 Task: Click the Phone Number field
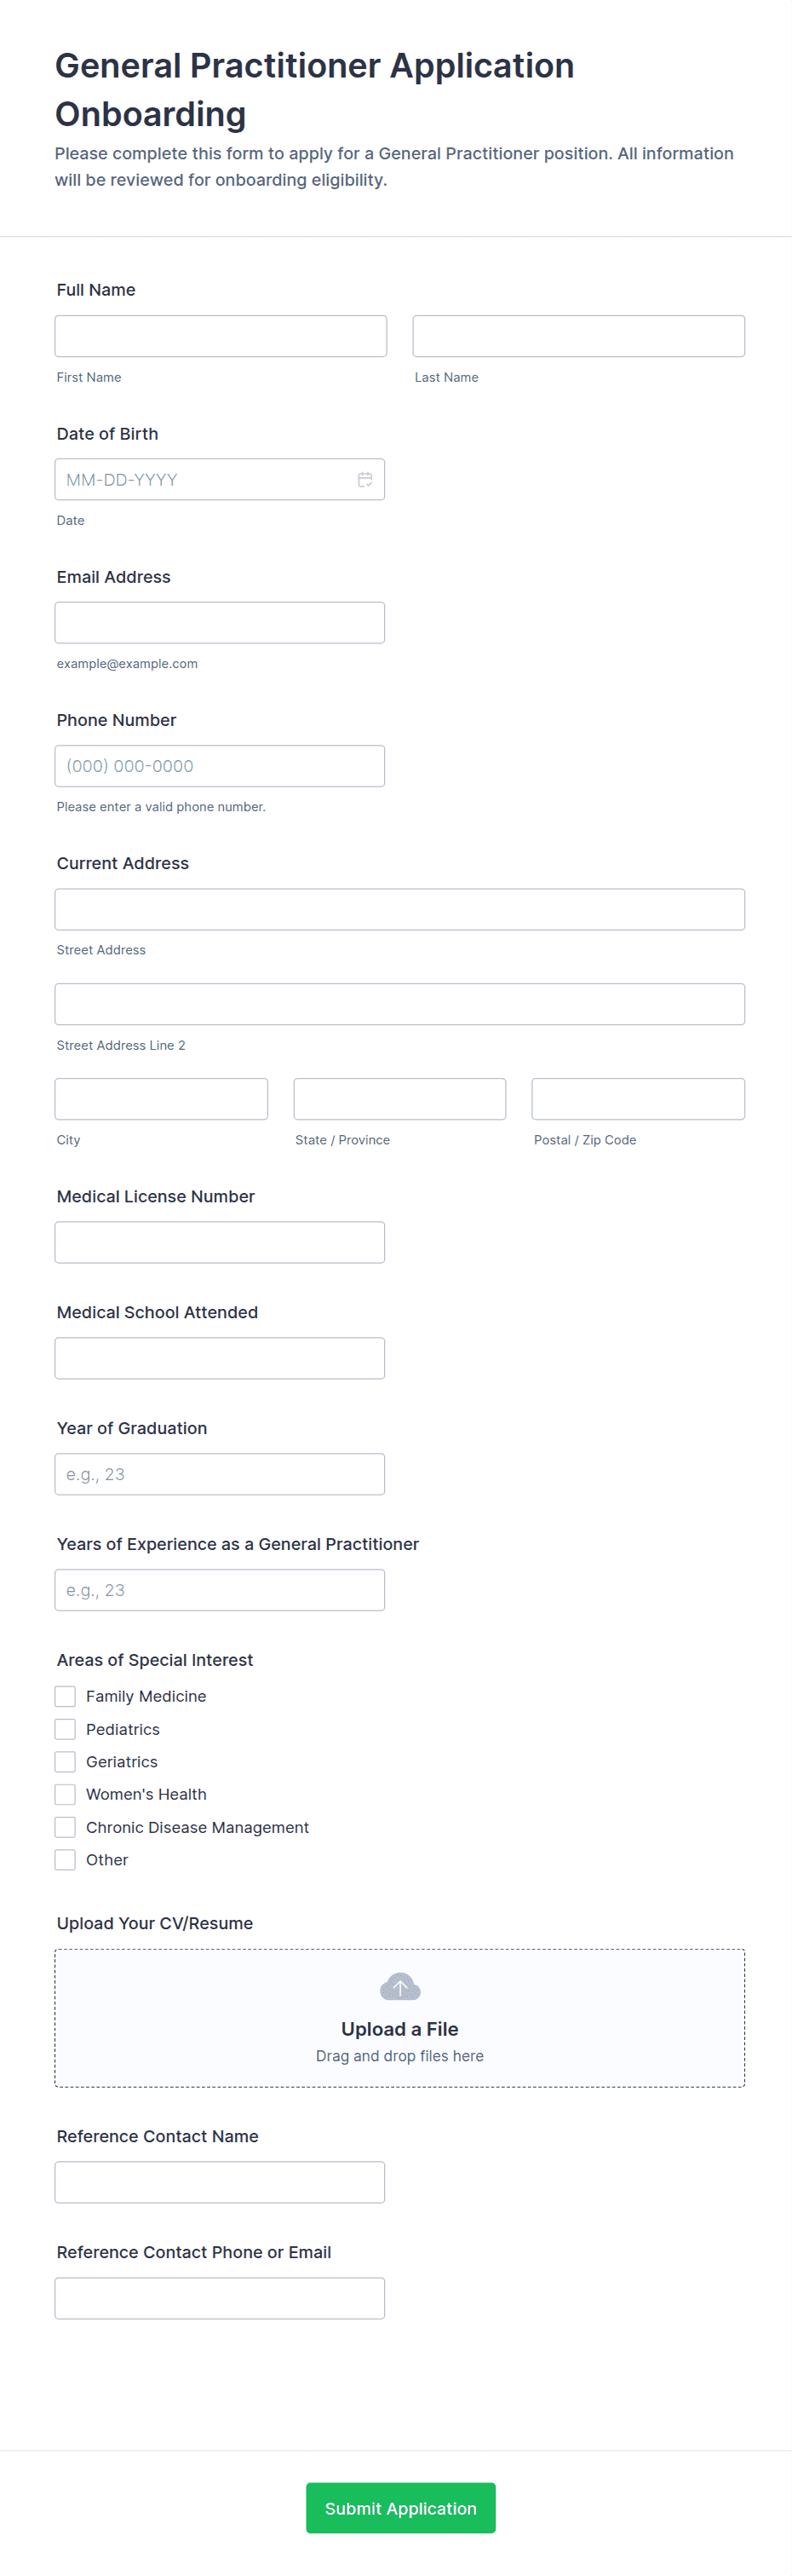coord(220,766)
